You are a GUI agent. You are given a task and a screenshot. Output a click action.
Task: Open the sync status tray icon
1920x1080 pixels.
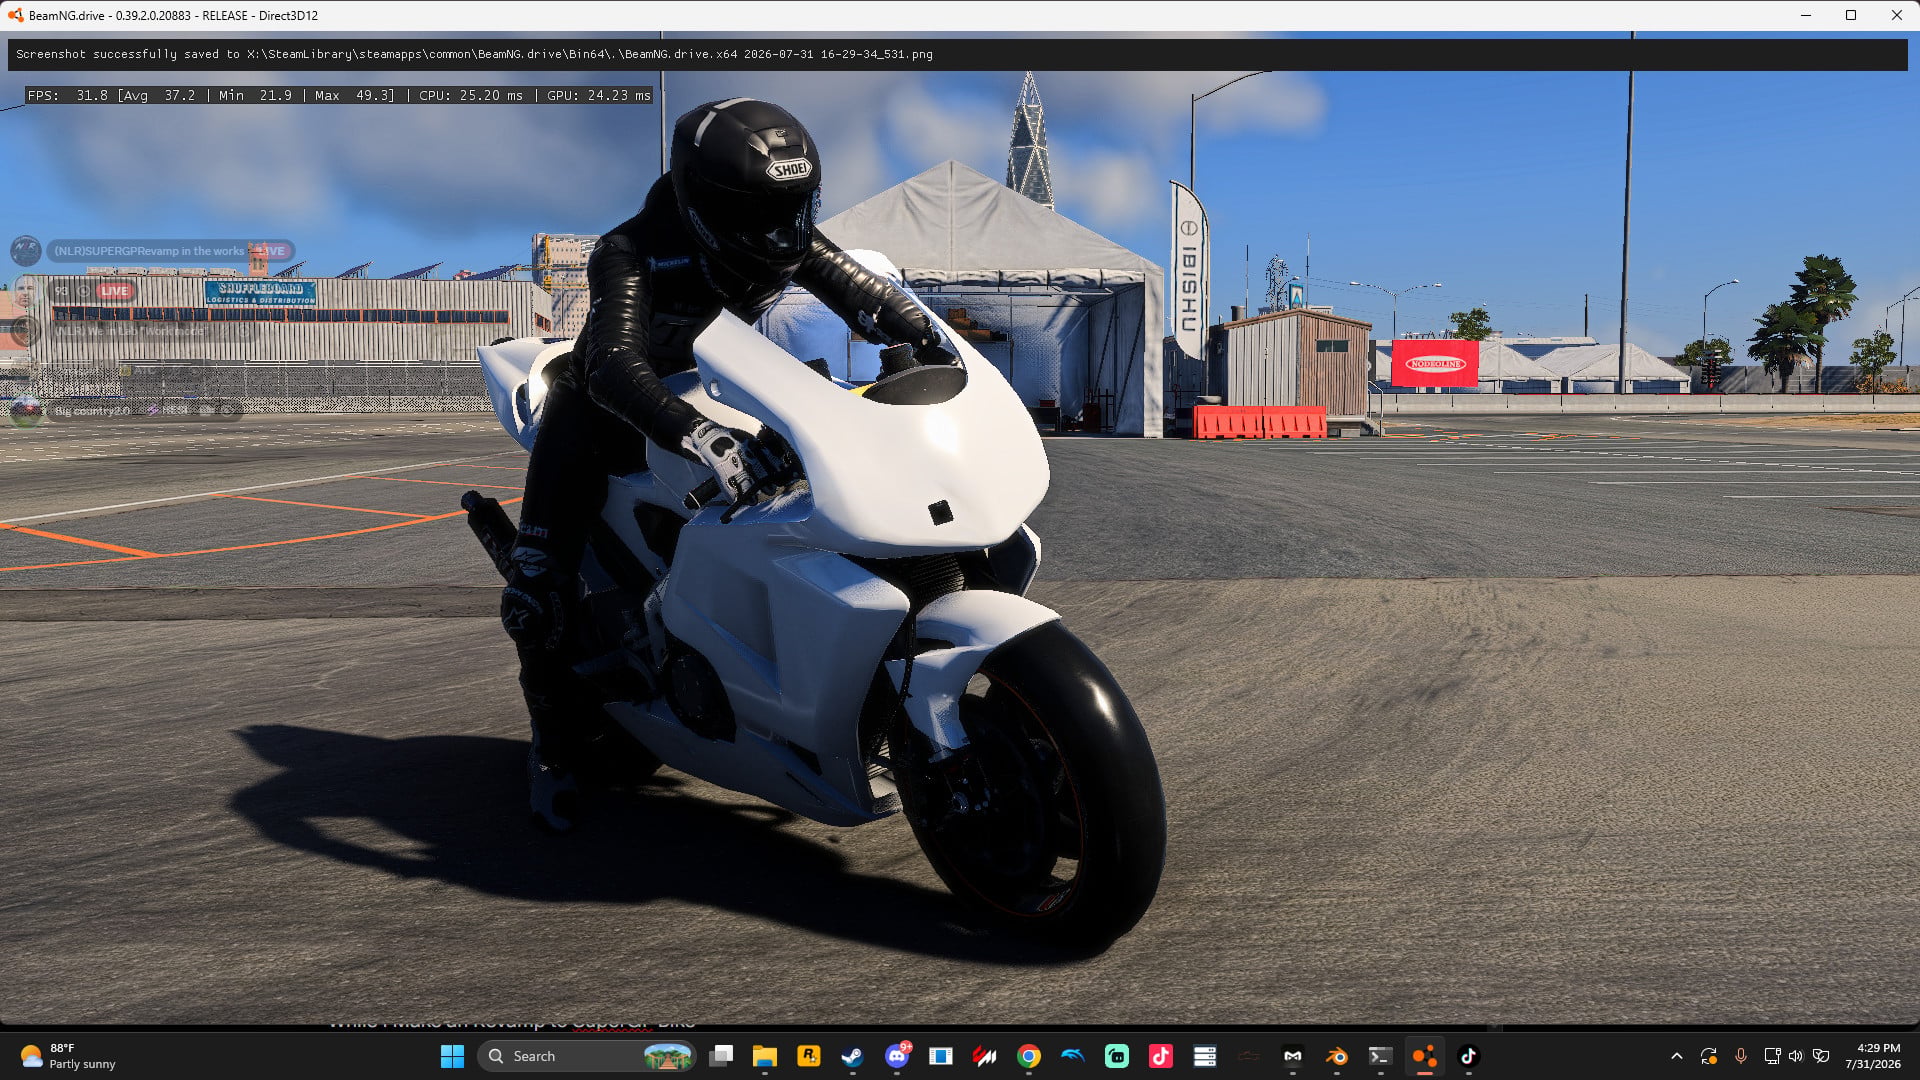[x=1709, y=1056]
